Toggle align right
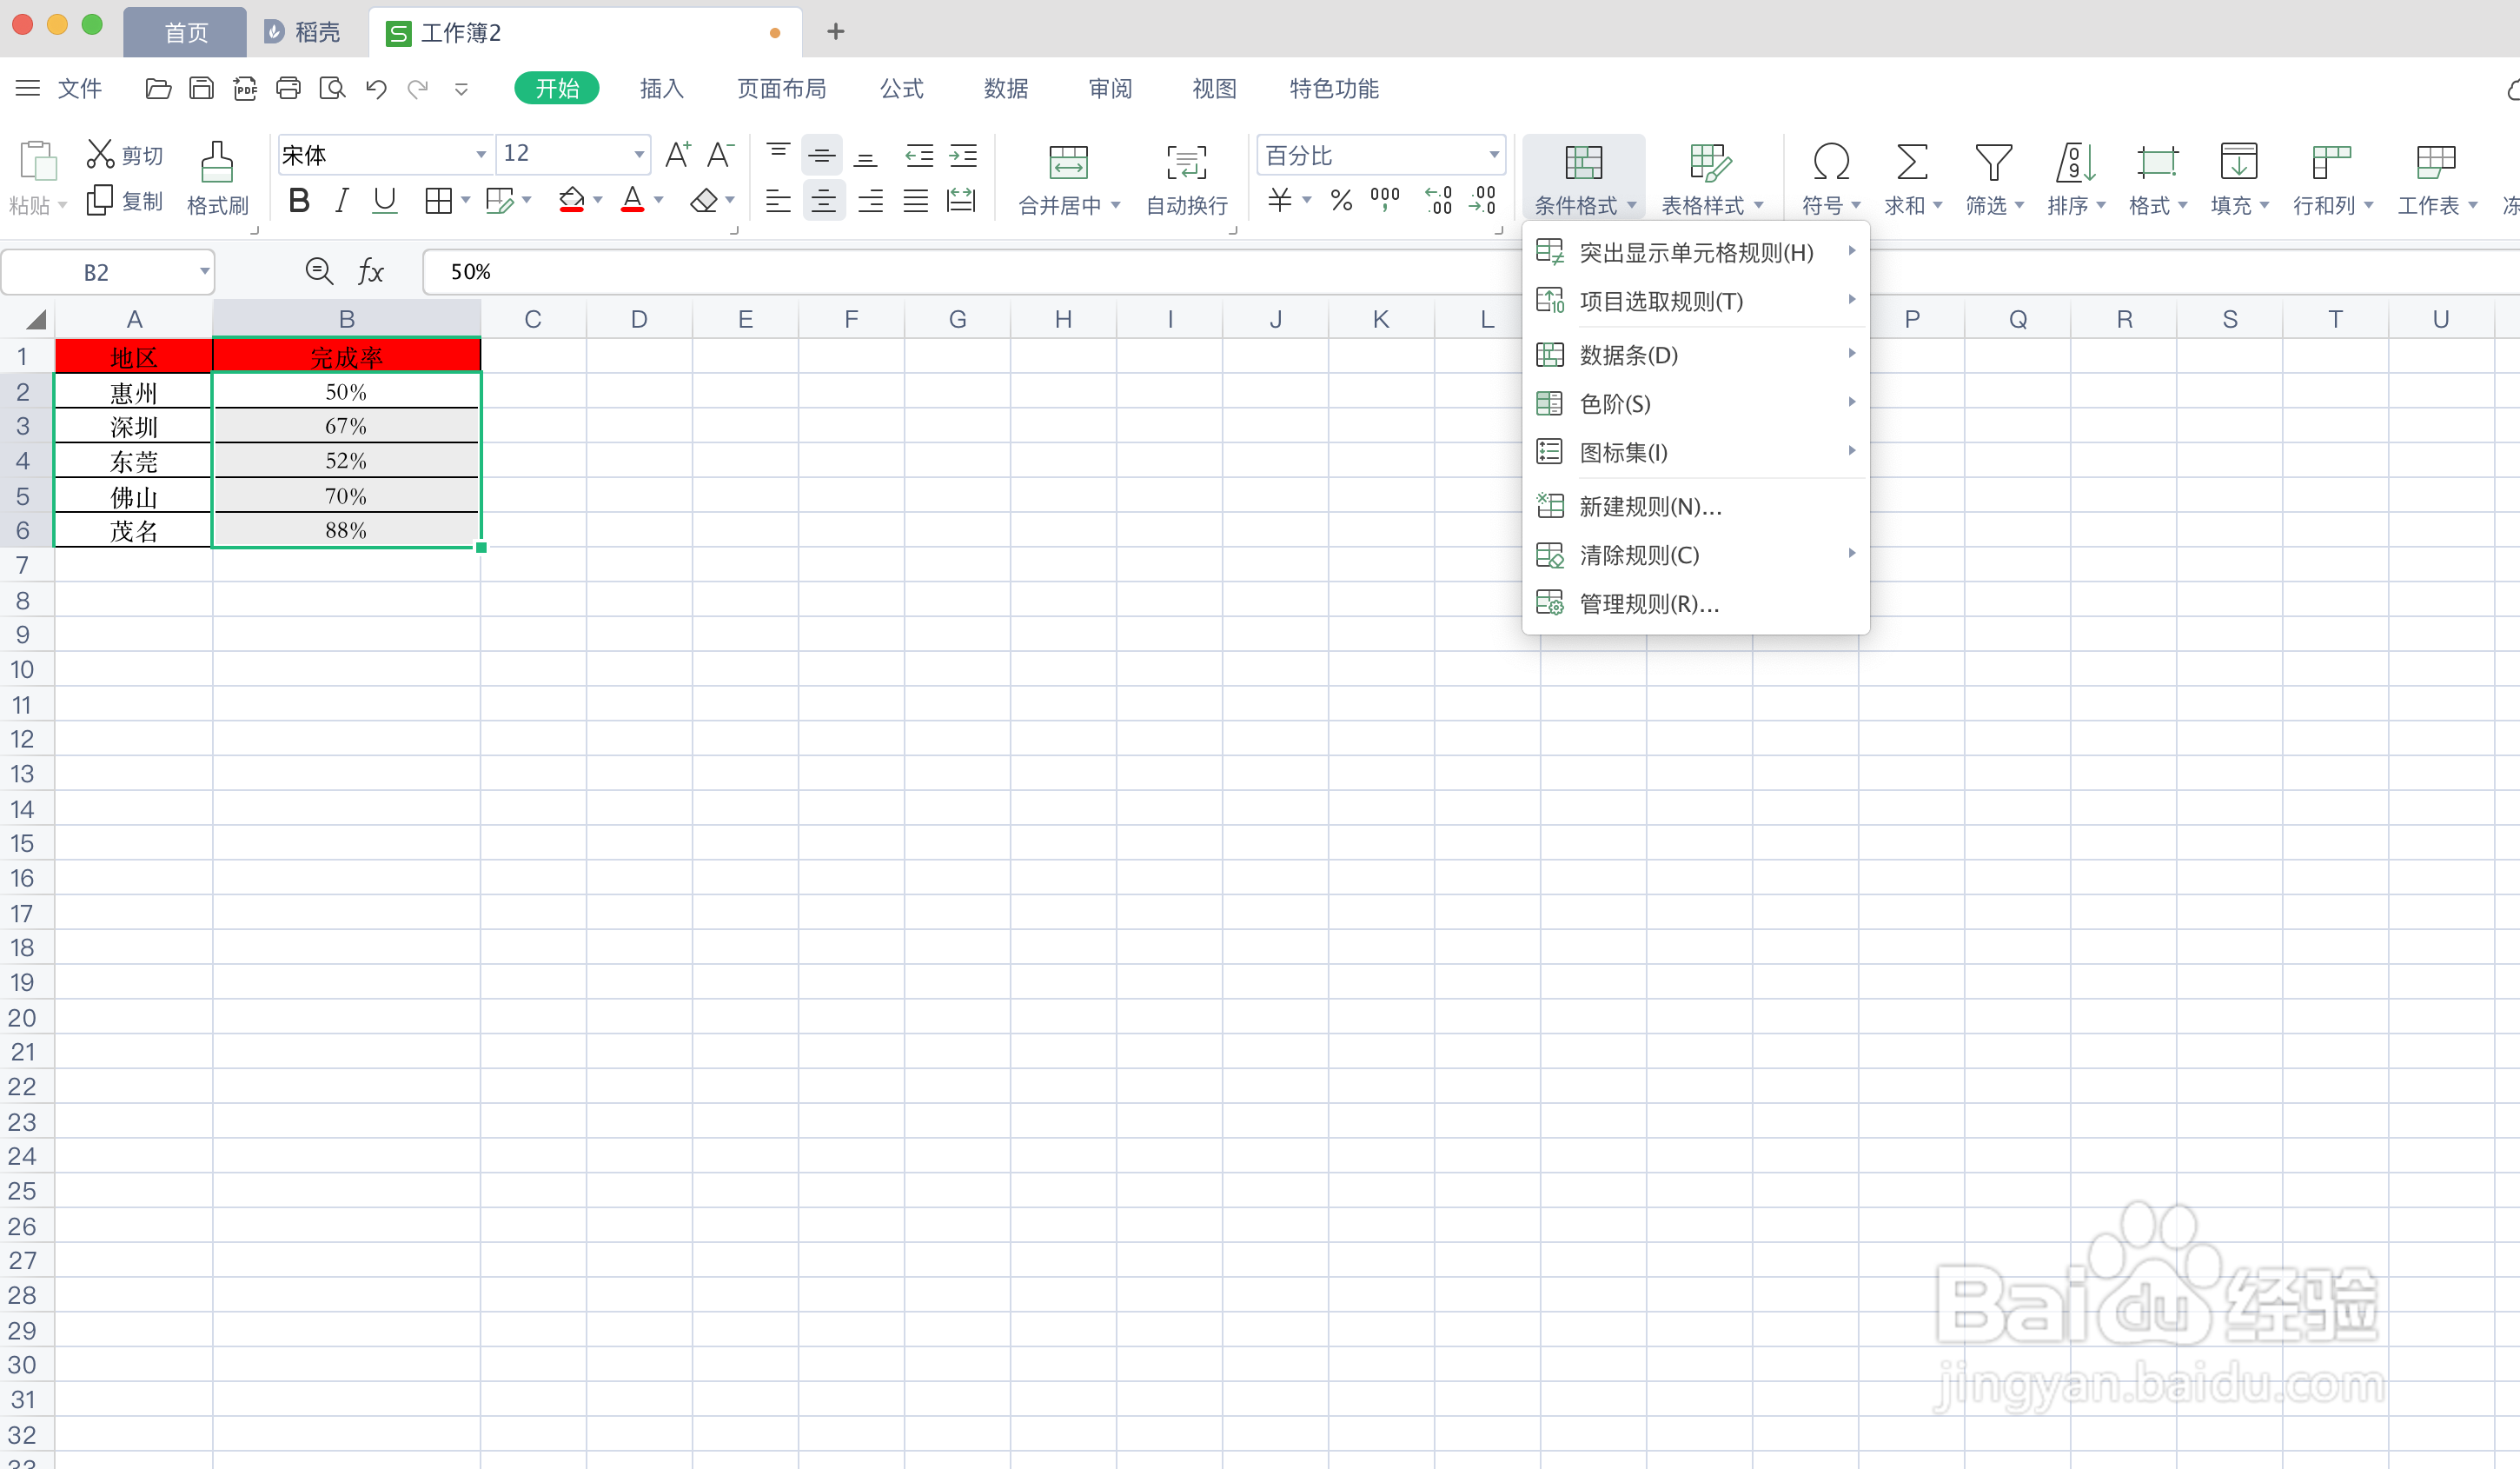Screen dimensions: 2520x1469 (870, 201)
